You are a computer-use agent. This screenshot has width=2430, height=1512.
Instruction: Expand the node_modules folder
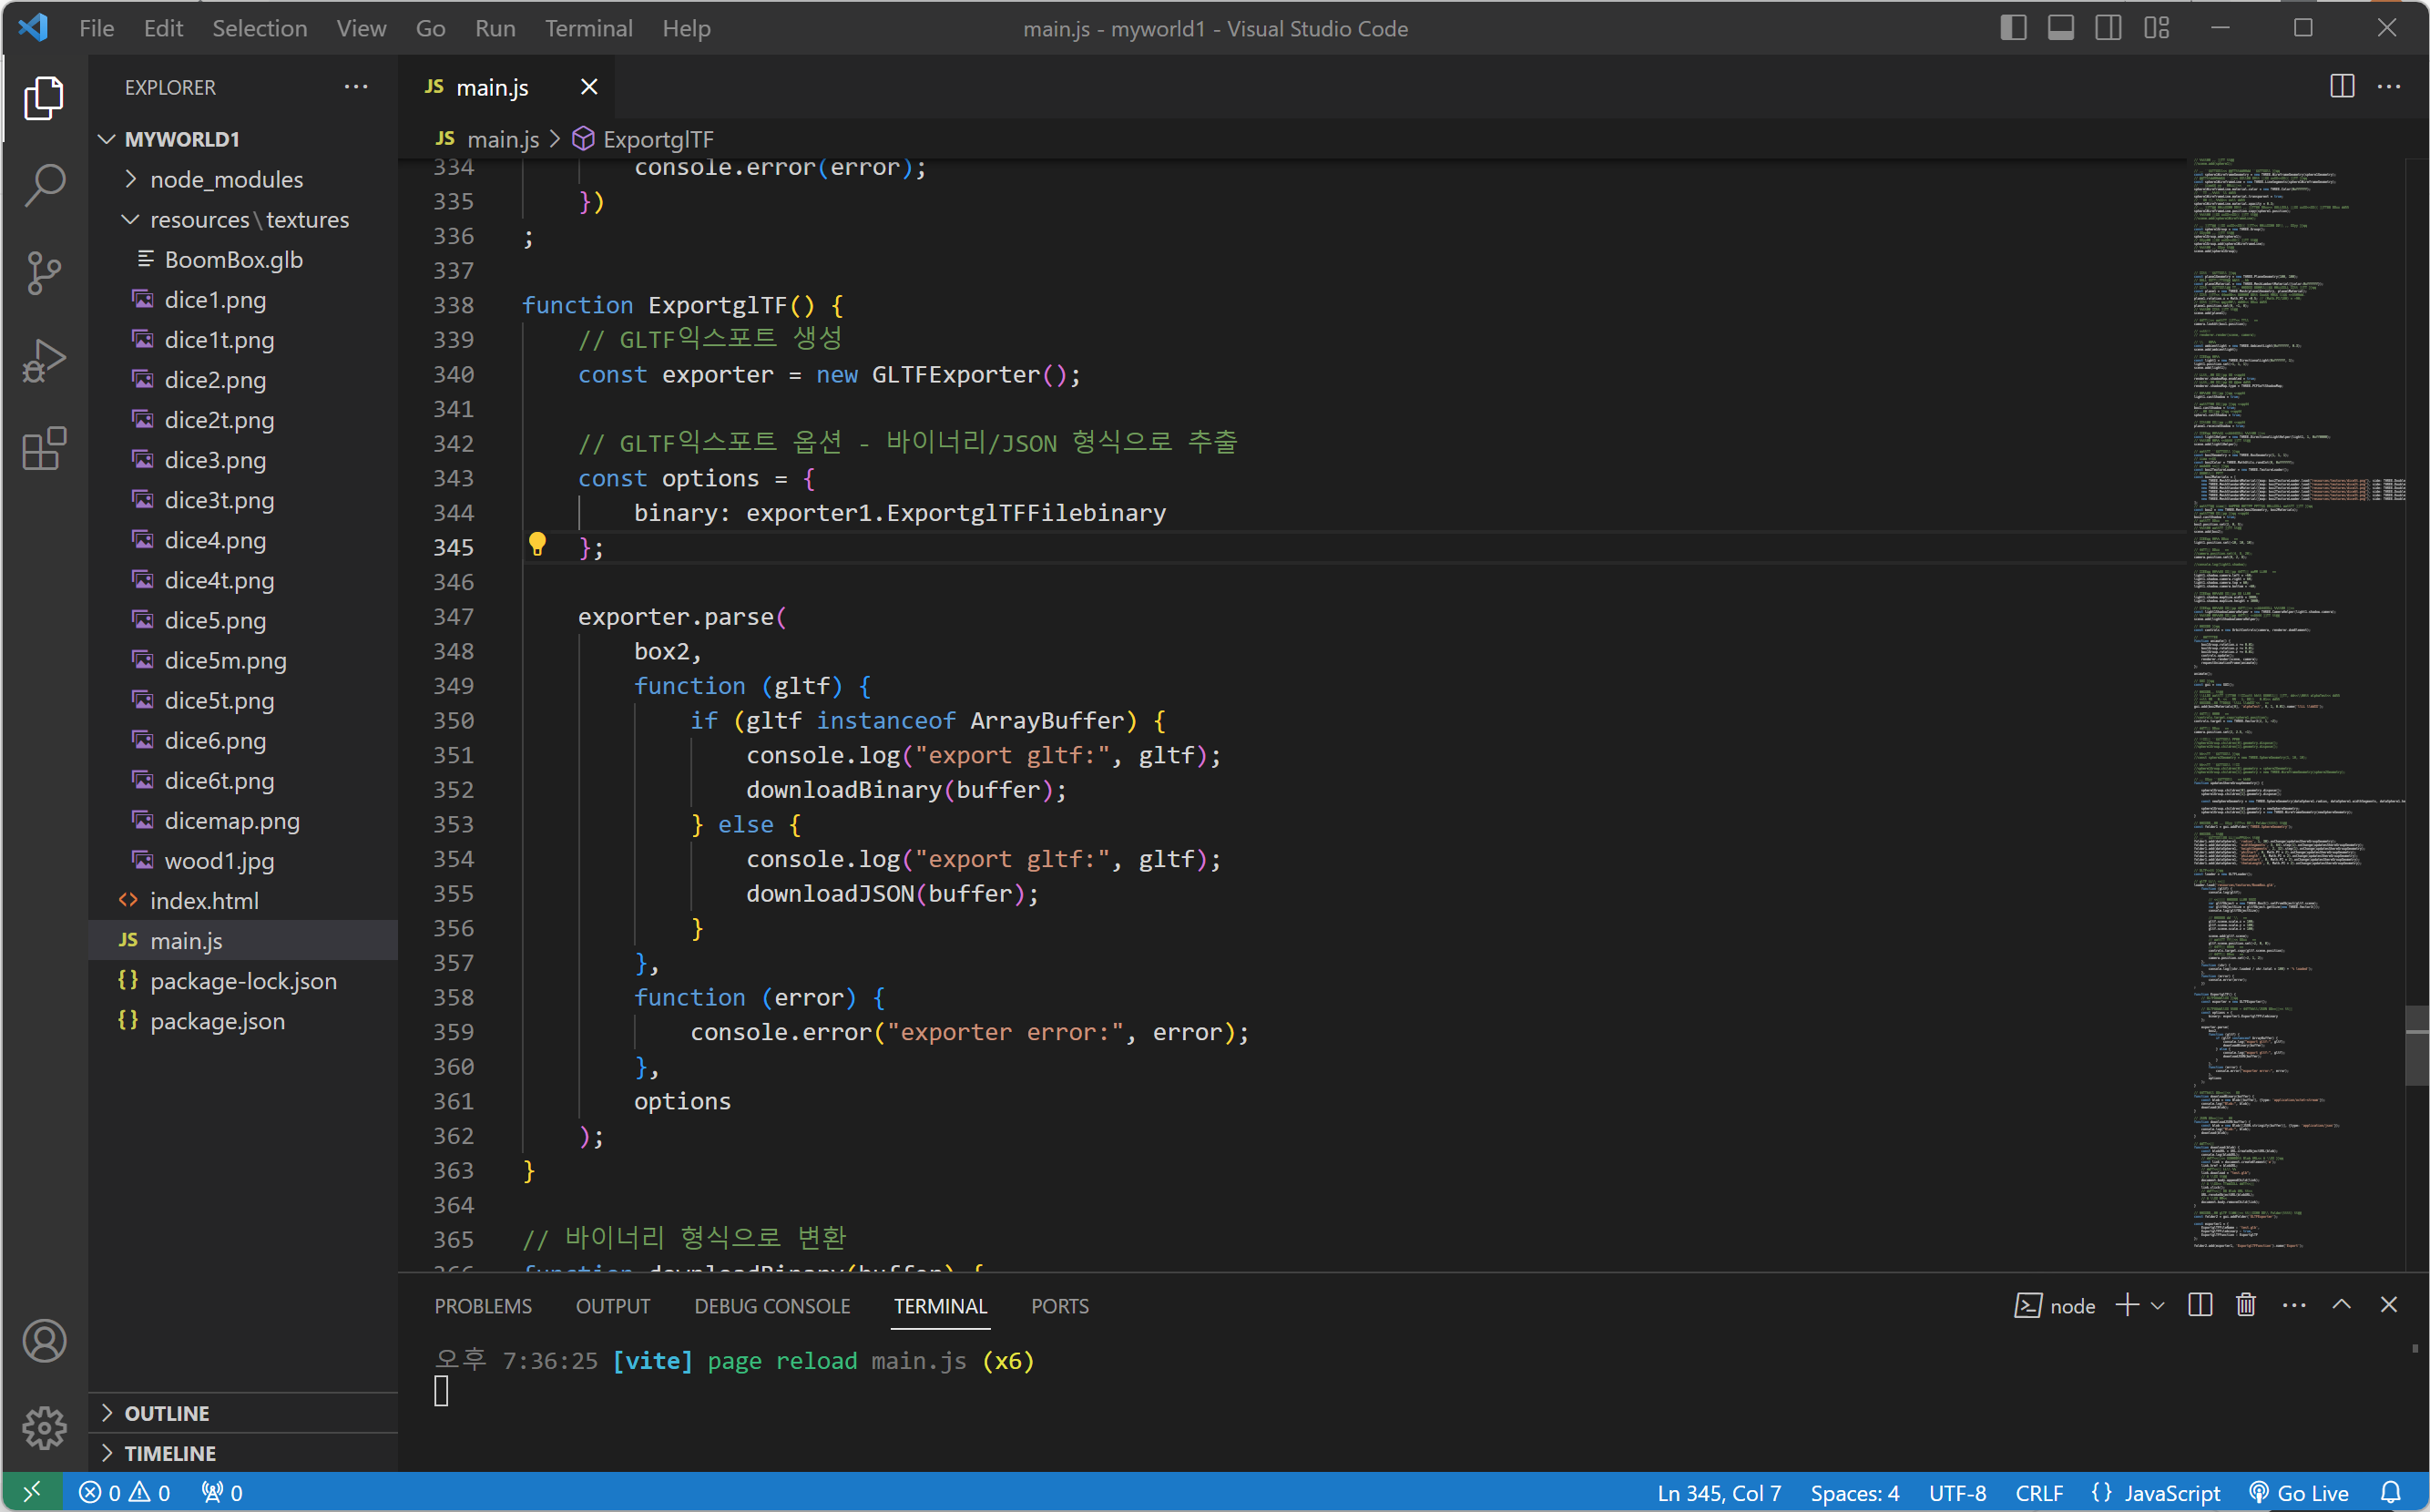[x=226, y=179]
